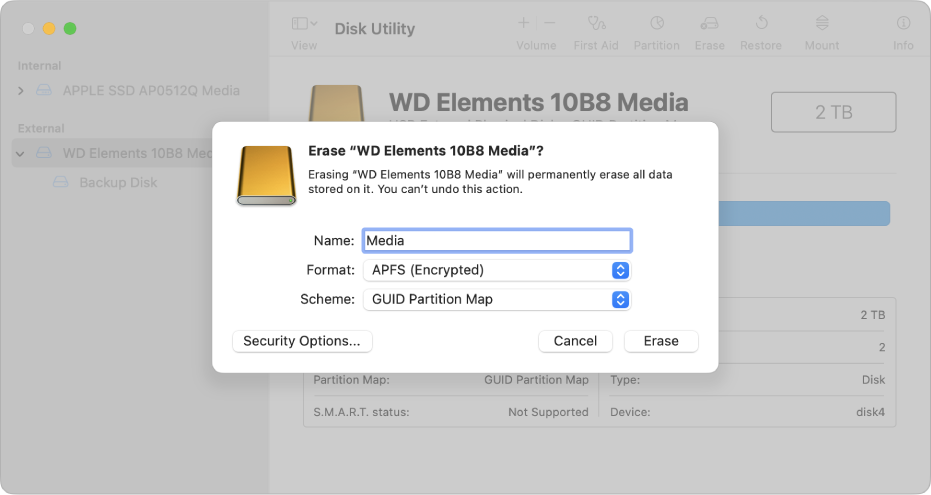The height and width of the screenshot is (495, 931).
Task: Open the Scheme dropdown GUID Partition Map
Action: pos(497,299)
